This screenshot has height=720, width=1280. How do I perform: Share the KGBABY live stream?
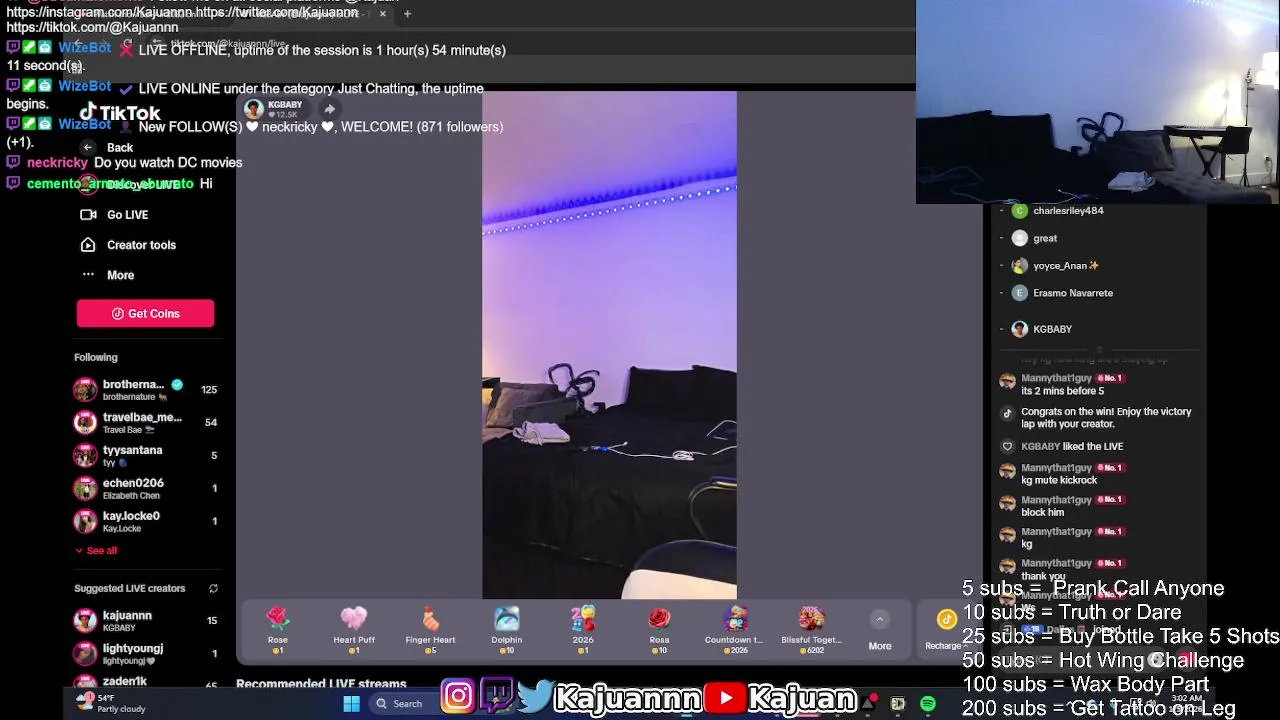click(x=329, y=108)
